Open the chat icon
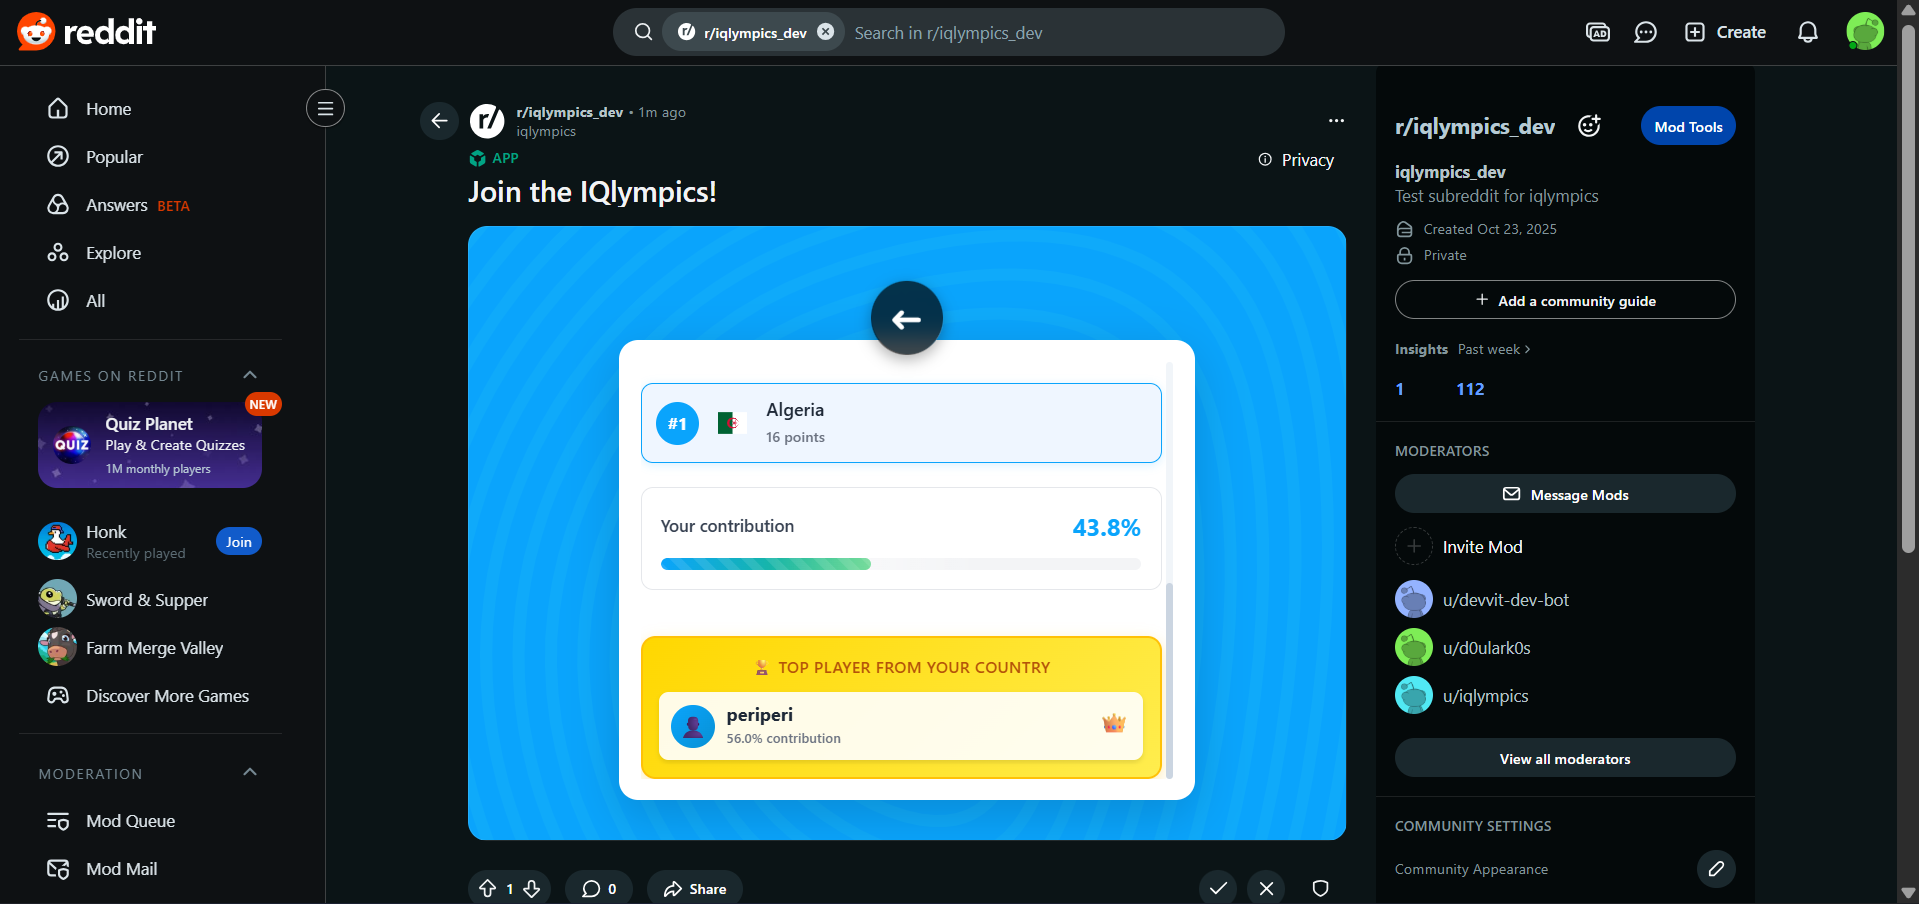The image size is (1919, 904). tap(1645, 32)
